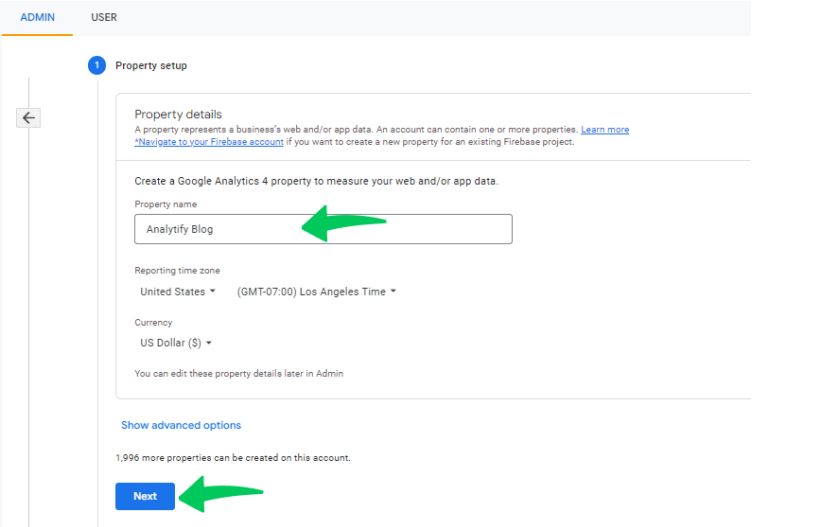Expand Show advanced options
This screenshot has height=527, width=827.
pos(181,425)
